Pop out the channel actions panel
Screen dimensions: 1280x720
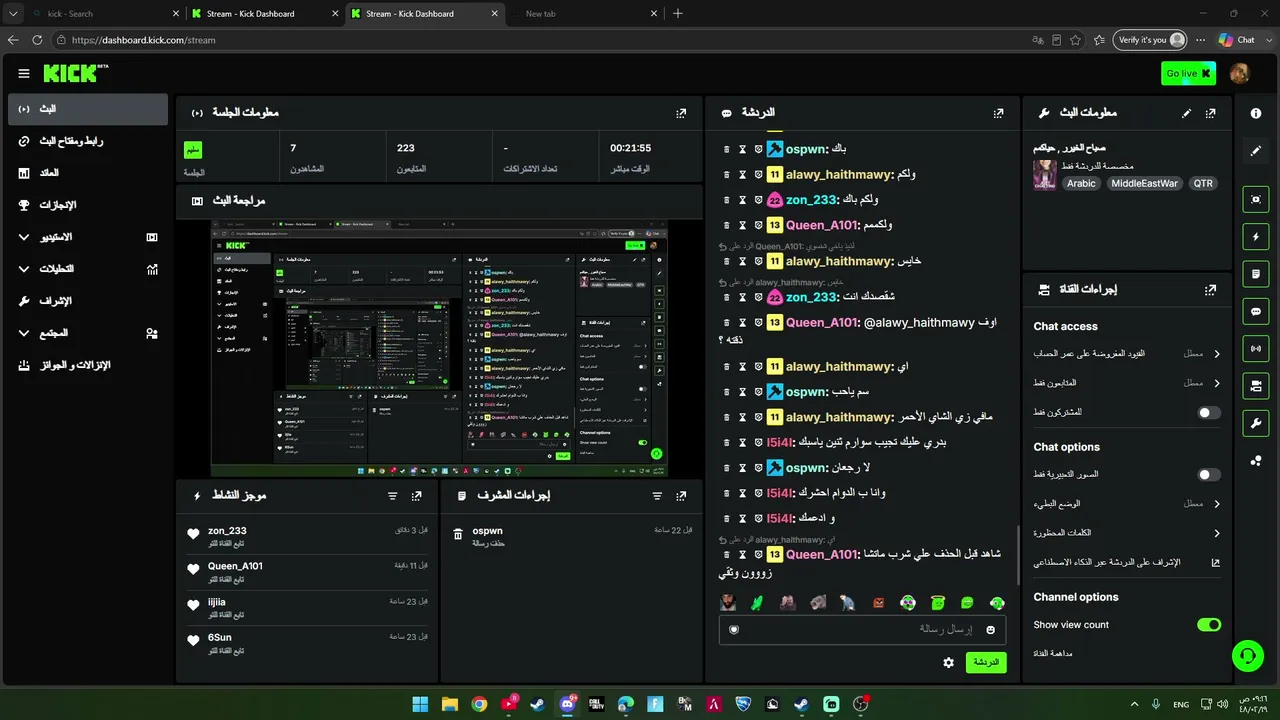(x=1211, y=289)
